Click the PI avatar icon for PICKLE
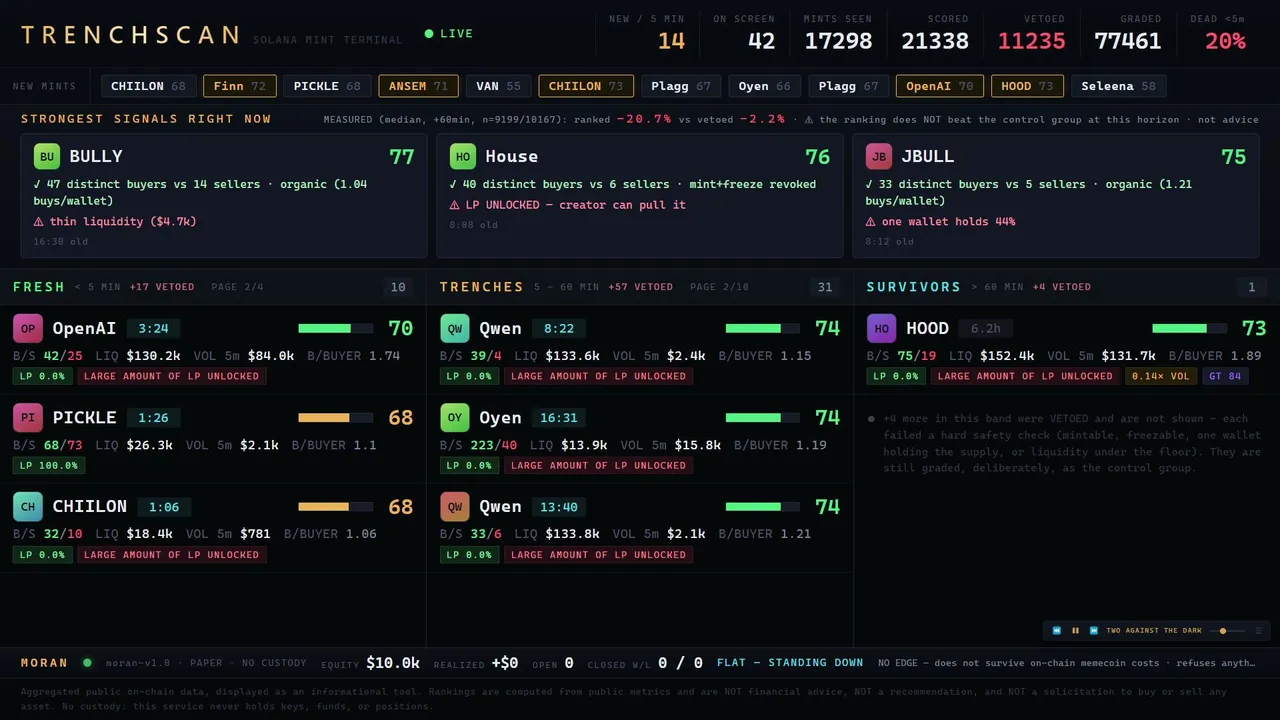The height and width of the screenshot is (720, 1280). [x=28, y=417]
